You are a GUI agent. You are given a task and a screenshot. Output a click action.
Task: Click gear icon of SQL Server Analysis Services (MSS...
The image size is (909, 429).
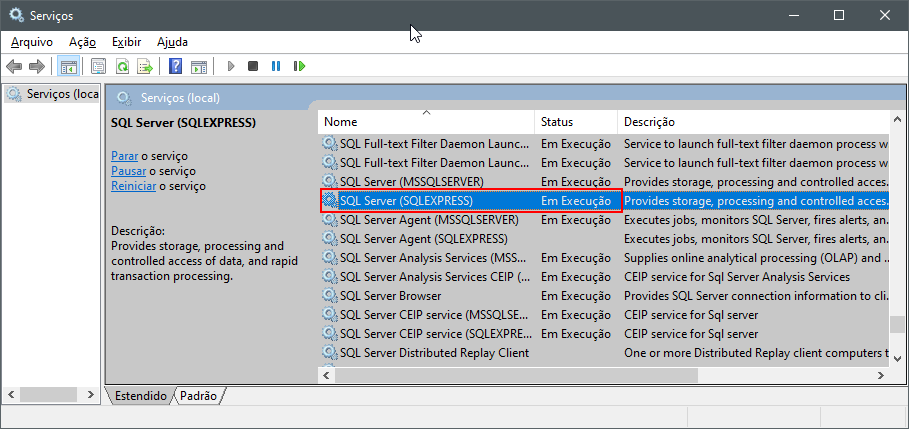coord(329,257)
